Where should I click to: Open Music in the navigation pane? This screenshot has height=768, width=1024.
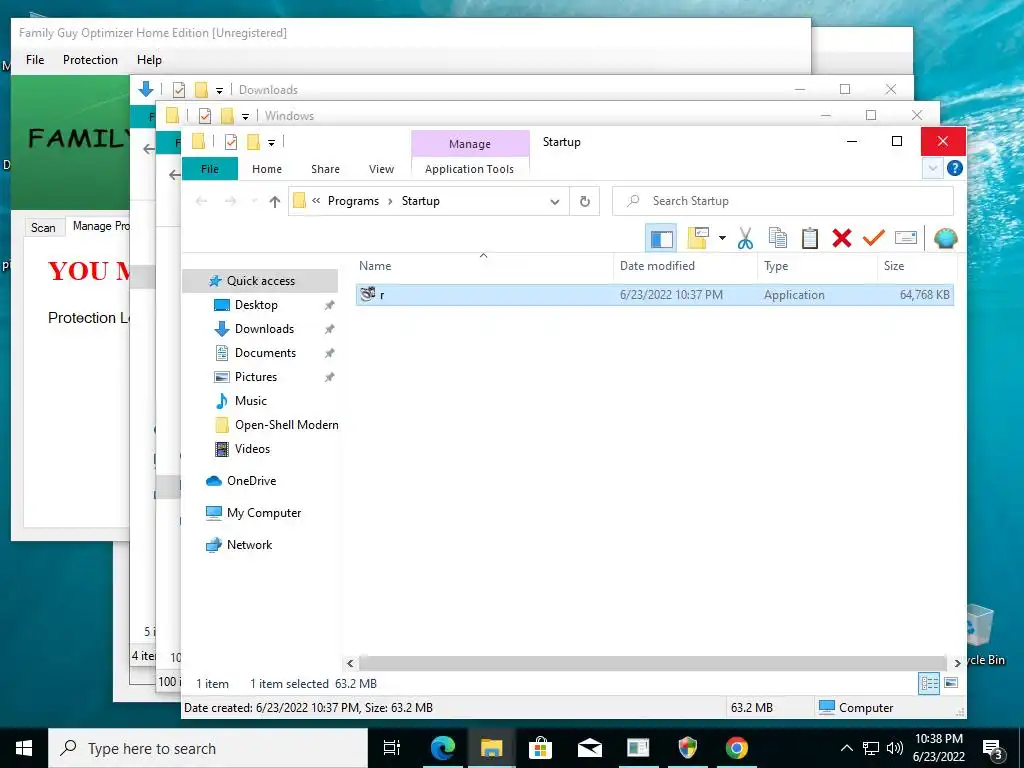pos(250,401)
